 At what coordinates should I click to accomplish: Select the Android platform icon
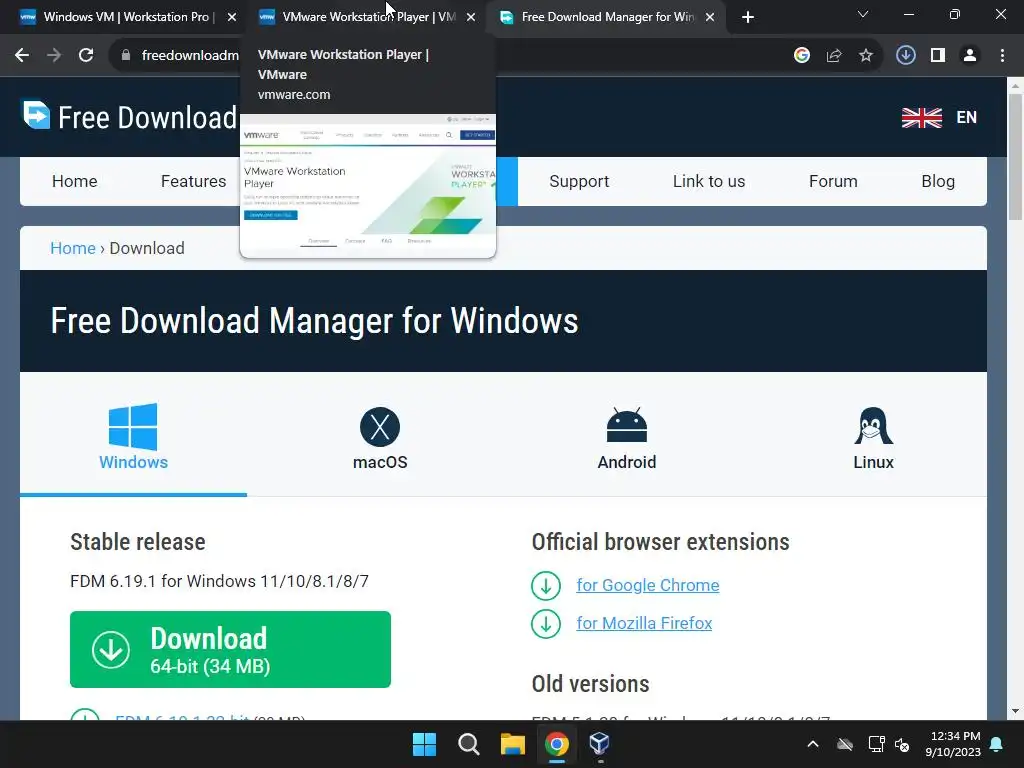coord(627,426)
